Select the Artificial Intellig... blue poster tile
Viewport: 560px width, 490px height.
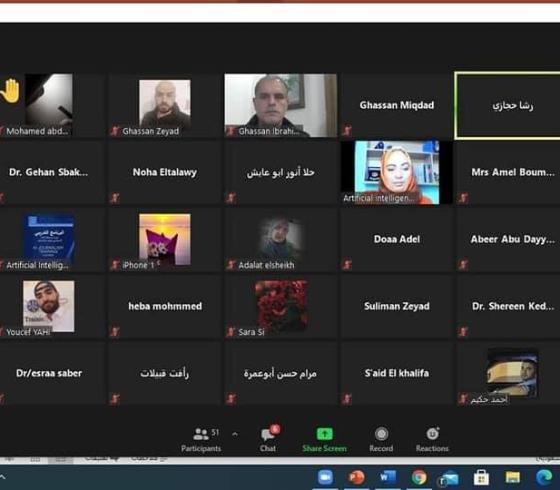(52, 239)
